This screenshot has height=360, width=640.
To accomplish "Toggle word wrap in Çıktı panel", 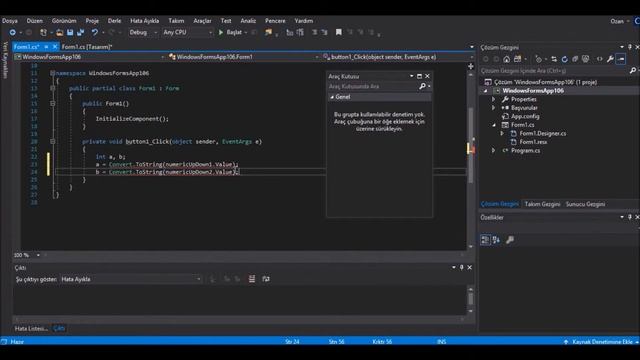I will point(266,279).
